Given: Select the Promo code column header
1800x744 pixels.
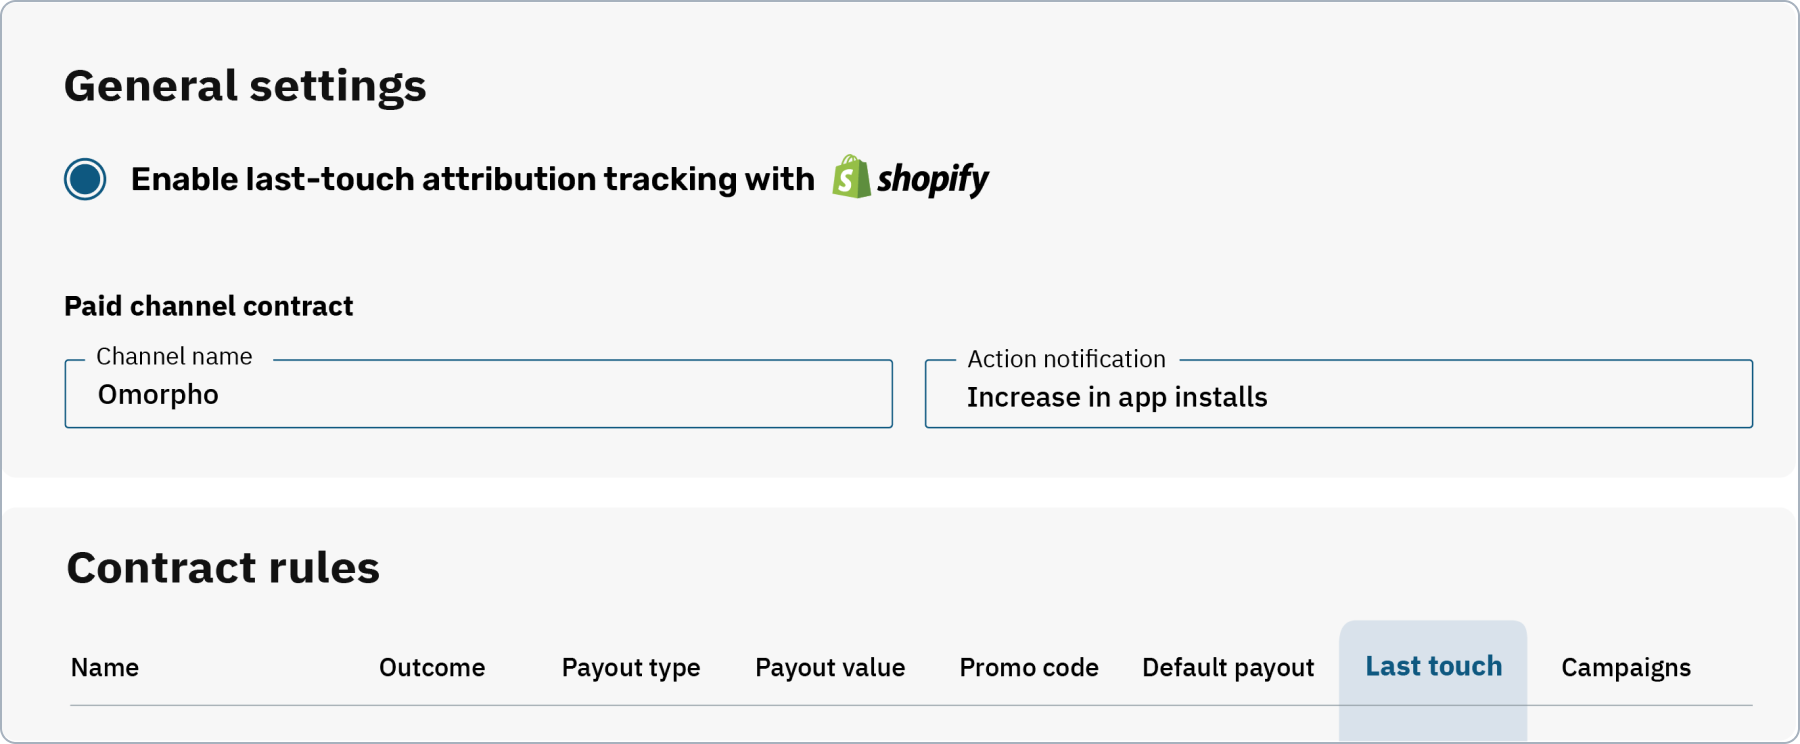Looking at the screenshot, I should (1029, 667).
